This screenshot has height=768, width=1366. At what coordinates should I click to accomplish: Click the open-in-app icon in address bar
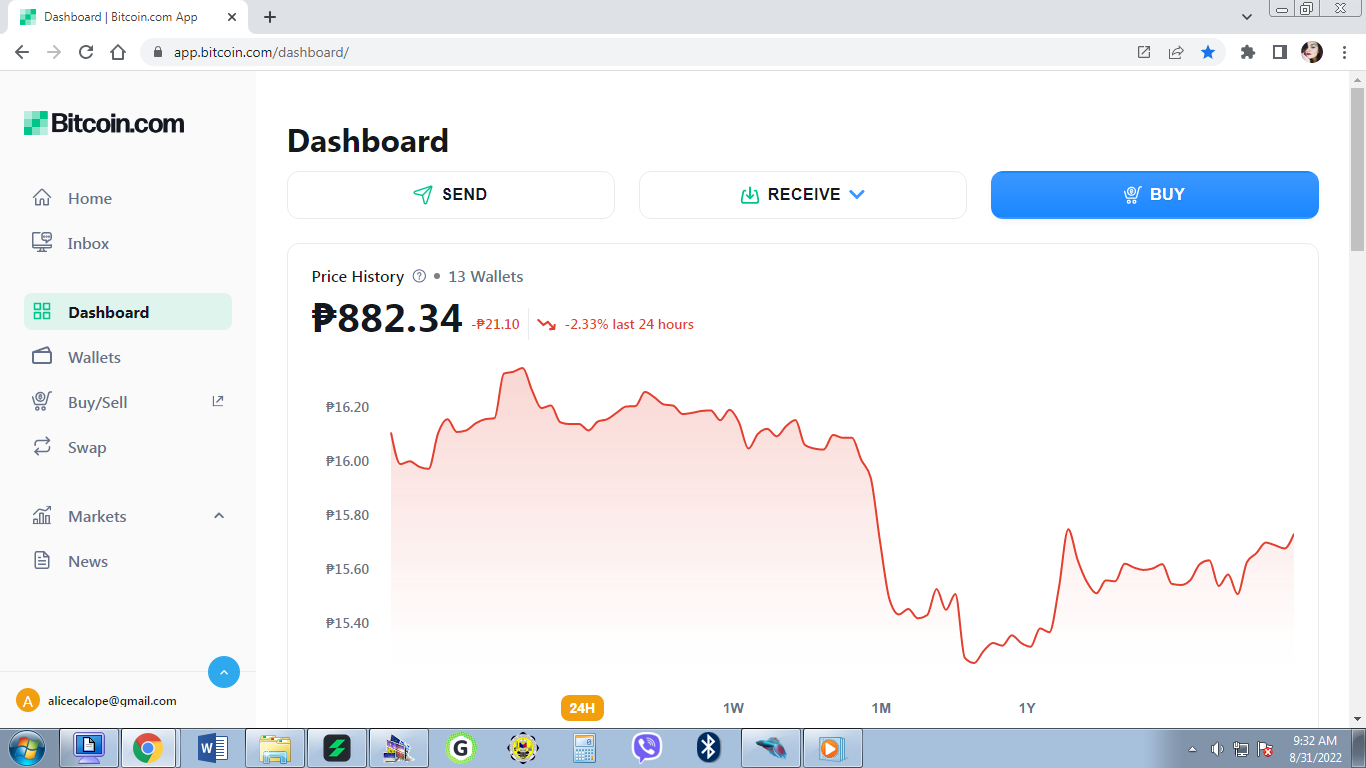1144,52
